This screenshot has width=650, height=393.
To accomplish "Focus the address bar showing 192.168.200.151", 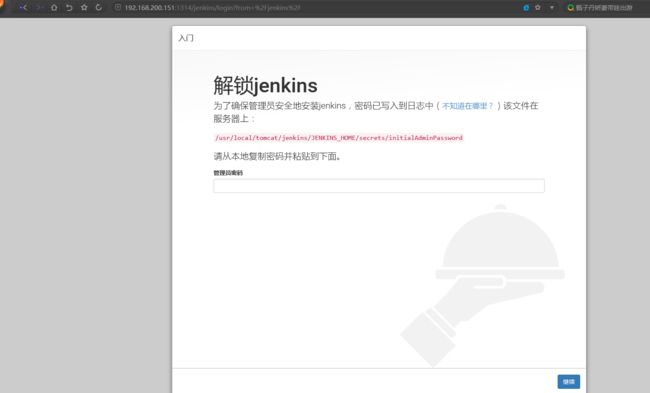I will click(212, 7).
